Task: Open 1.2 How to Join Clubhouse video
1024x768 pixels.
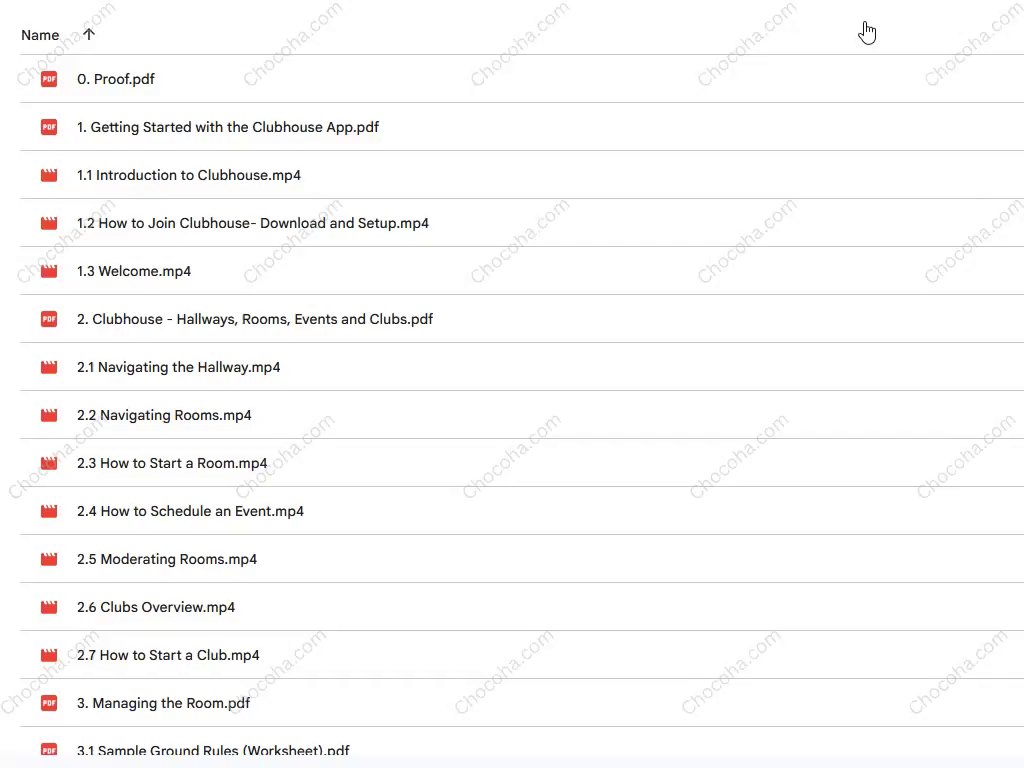Action: coord(252,223)
